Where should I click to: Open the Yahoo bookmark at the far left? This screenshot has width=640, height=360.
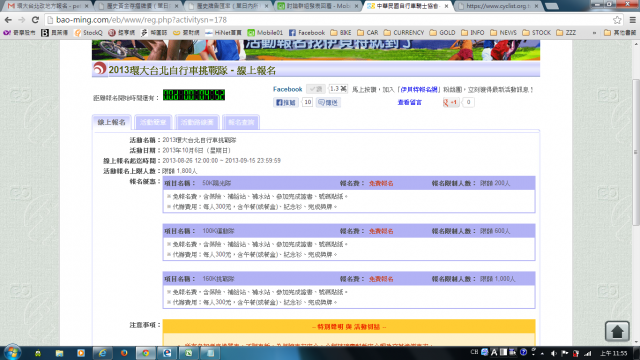[x=19, y=33]
